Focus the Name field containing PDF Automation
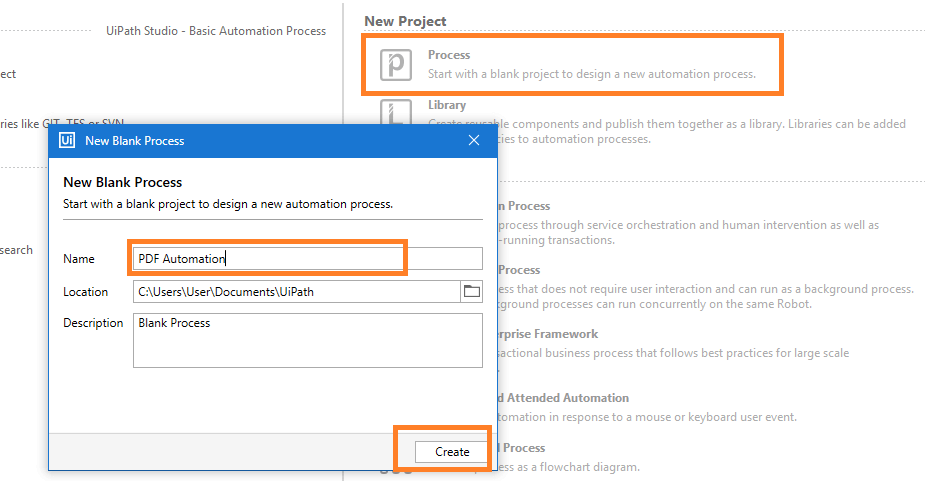925x481 pixels. 307,259
